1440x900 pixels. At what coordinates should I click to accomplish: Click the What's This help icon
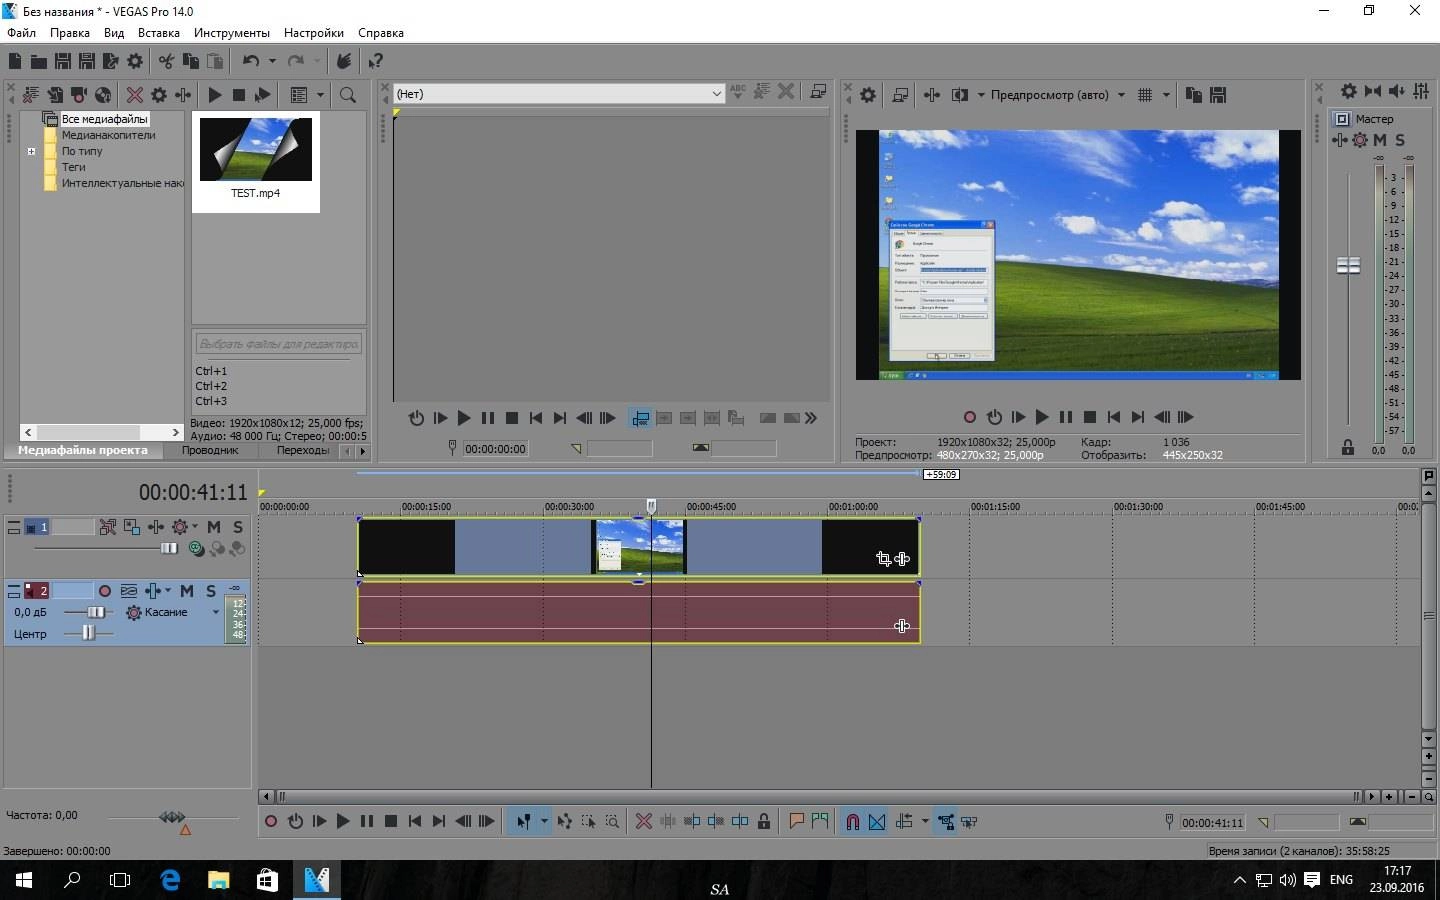point(376,61)
